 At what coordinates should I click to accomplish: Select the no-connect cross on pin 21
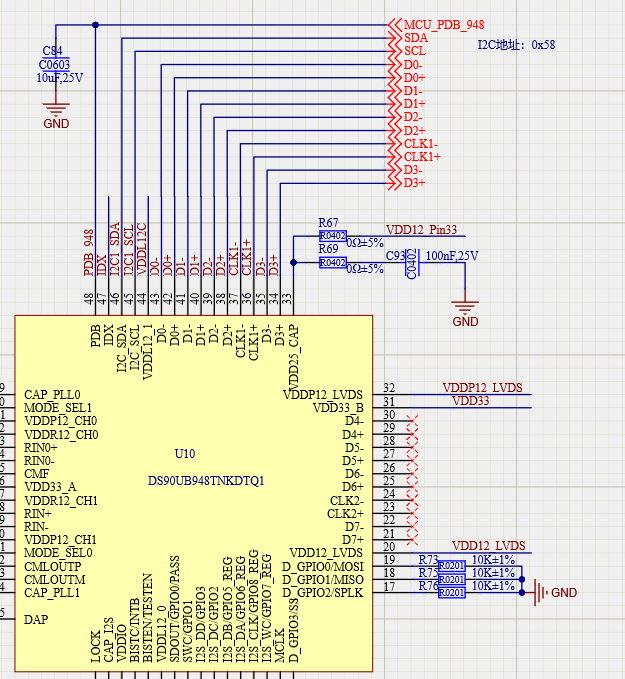pyautogui.click(x=412, y=539)
